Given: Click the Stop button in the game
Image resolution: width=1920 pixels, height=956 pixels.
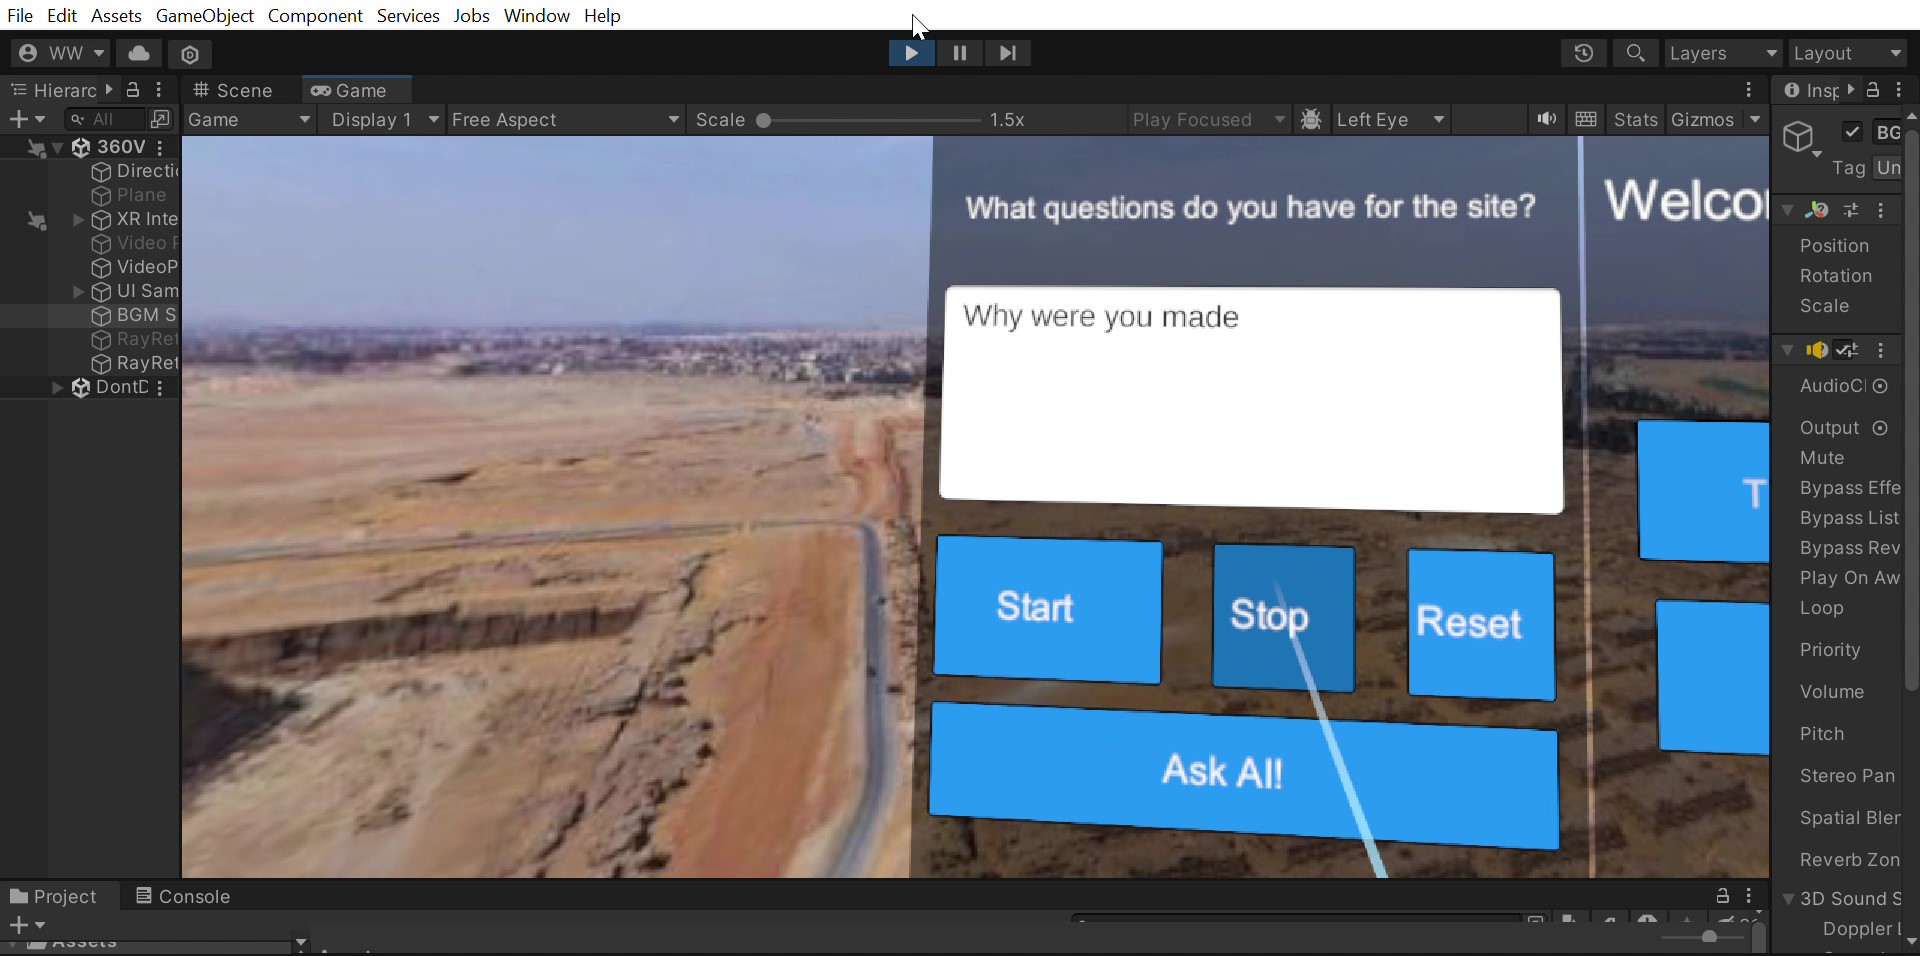Looking at the screenshot, I should coord(1284,617).
